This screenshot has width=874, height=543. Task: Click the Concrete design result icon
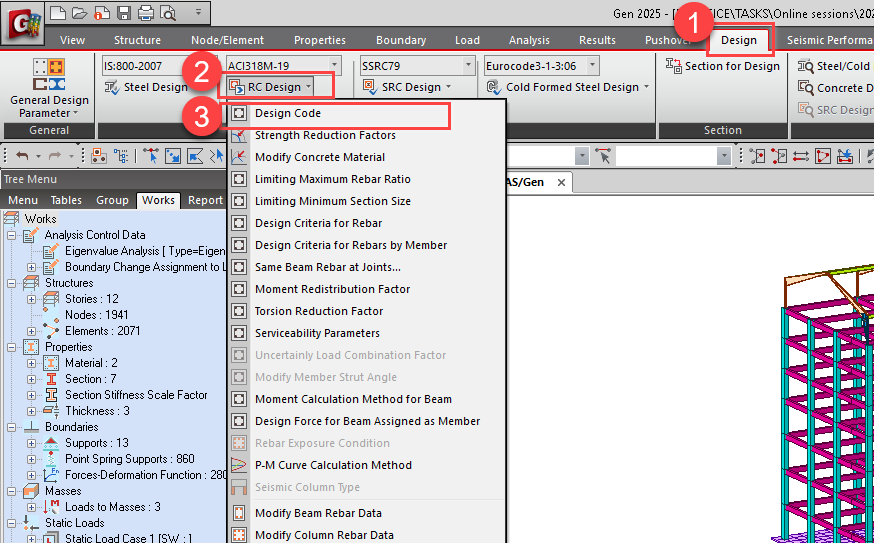point(805,88)
